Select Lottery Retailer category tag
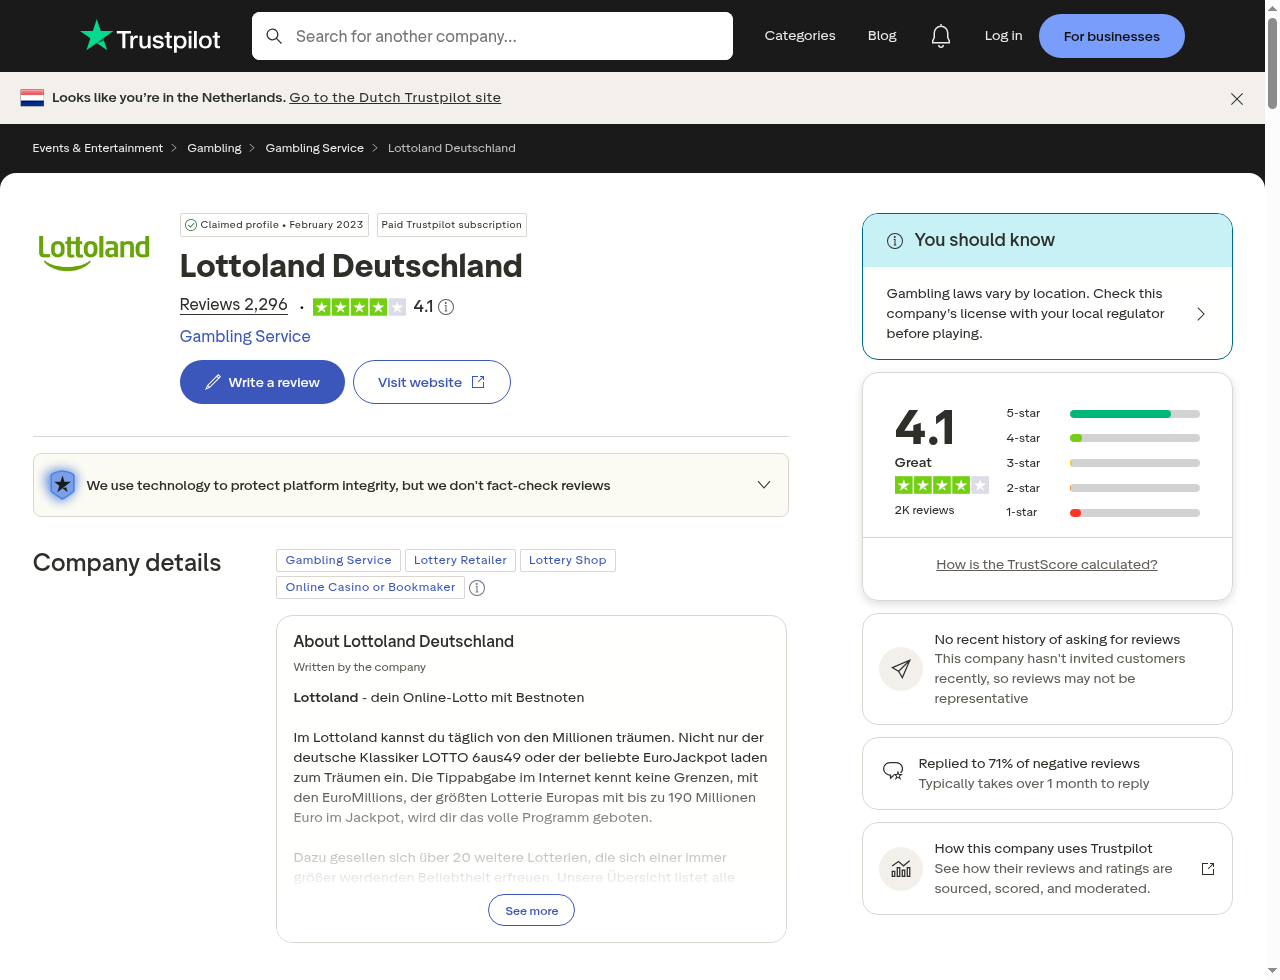 coord(460,561)
